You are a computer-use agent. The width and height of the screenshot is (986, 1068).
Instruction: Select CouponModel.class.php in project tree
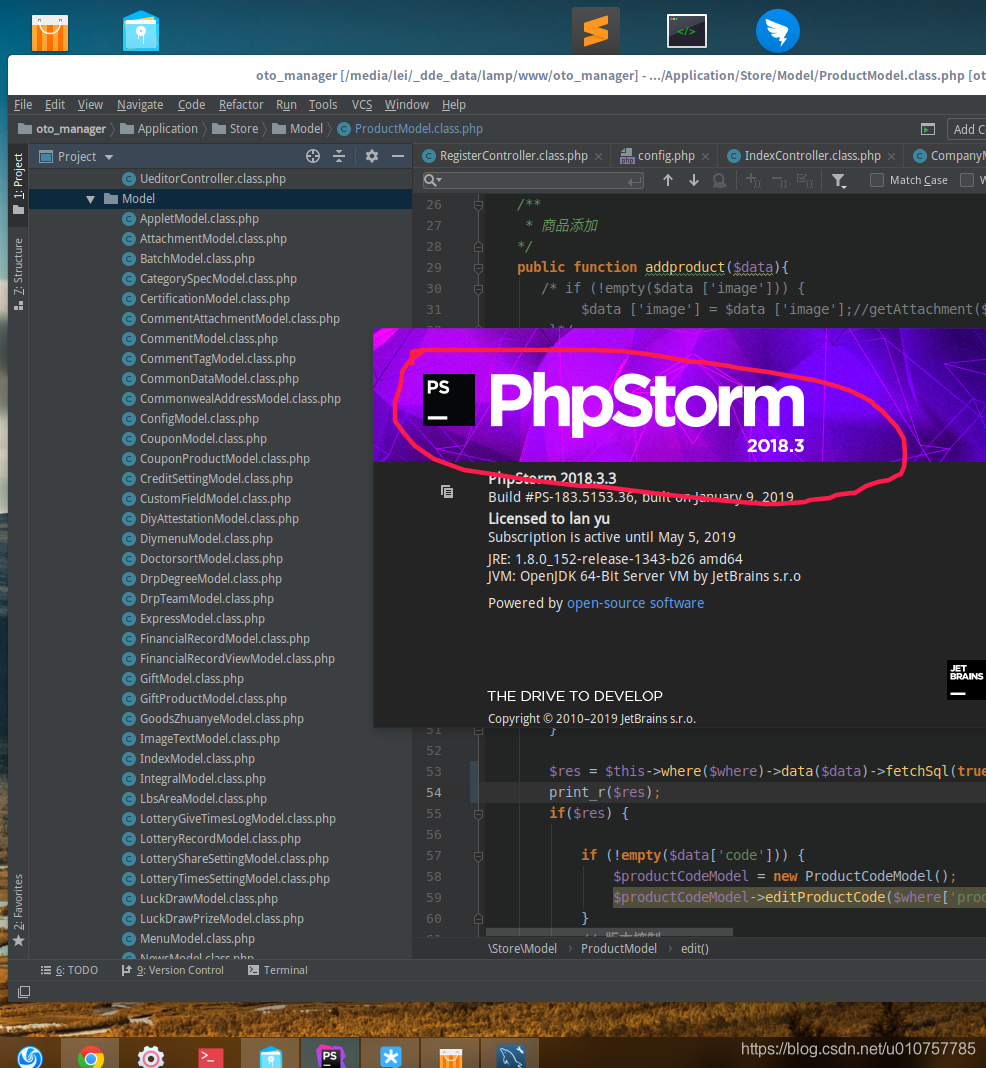203,439
